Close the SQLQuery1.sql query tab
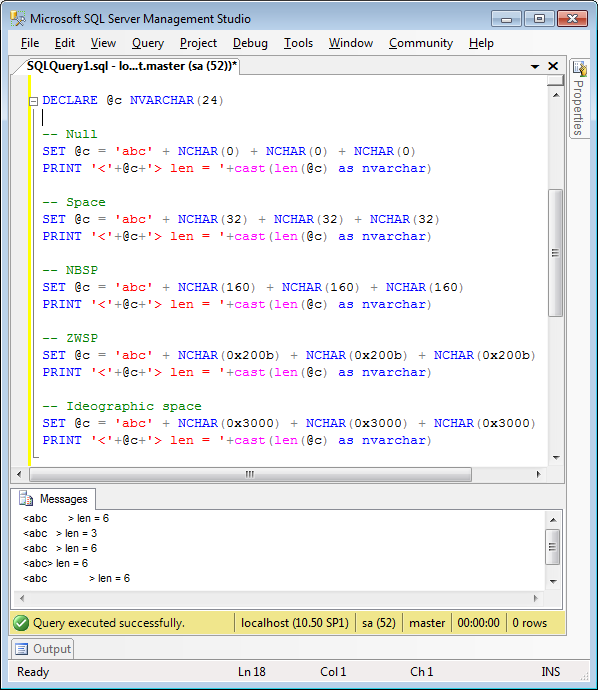 tap(553, 66)
